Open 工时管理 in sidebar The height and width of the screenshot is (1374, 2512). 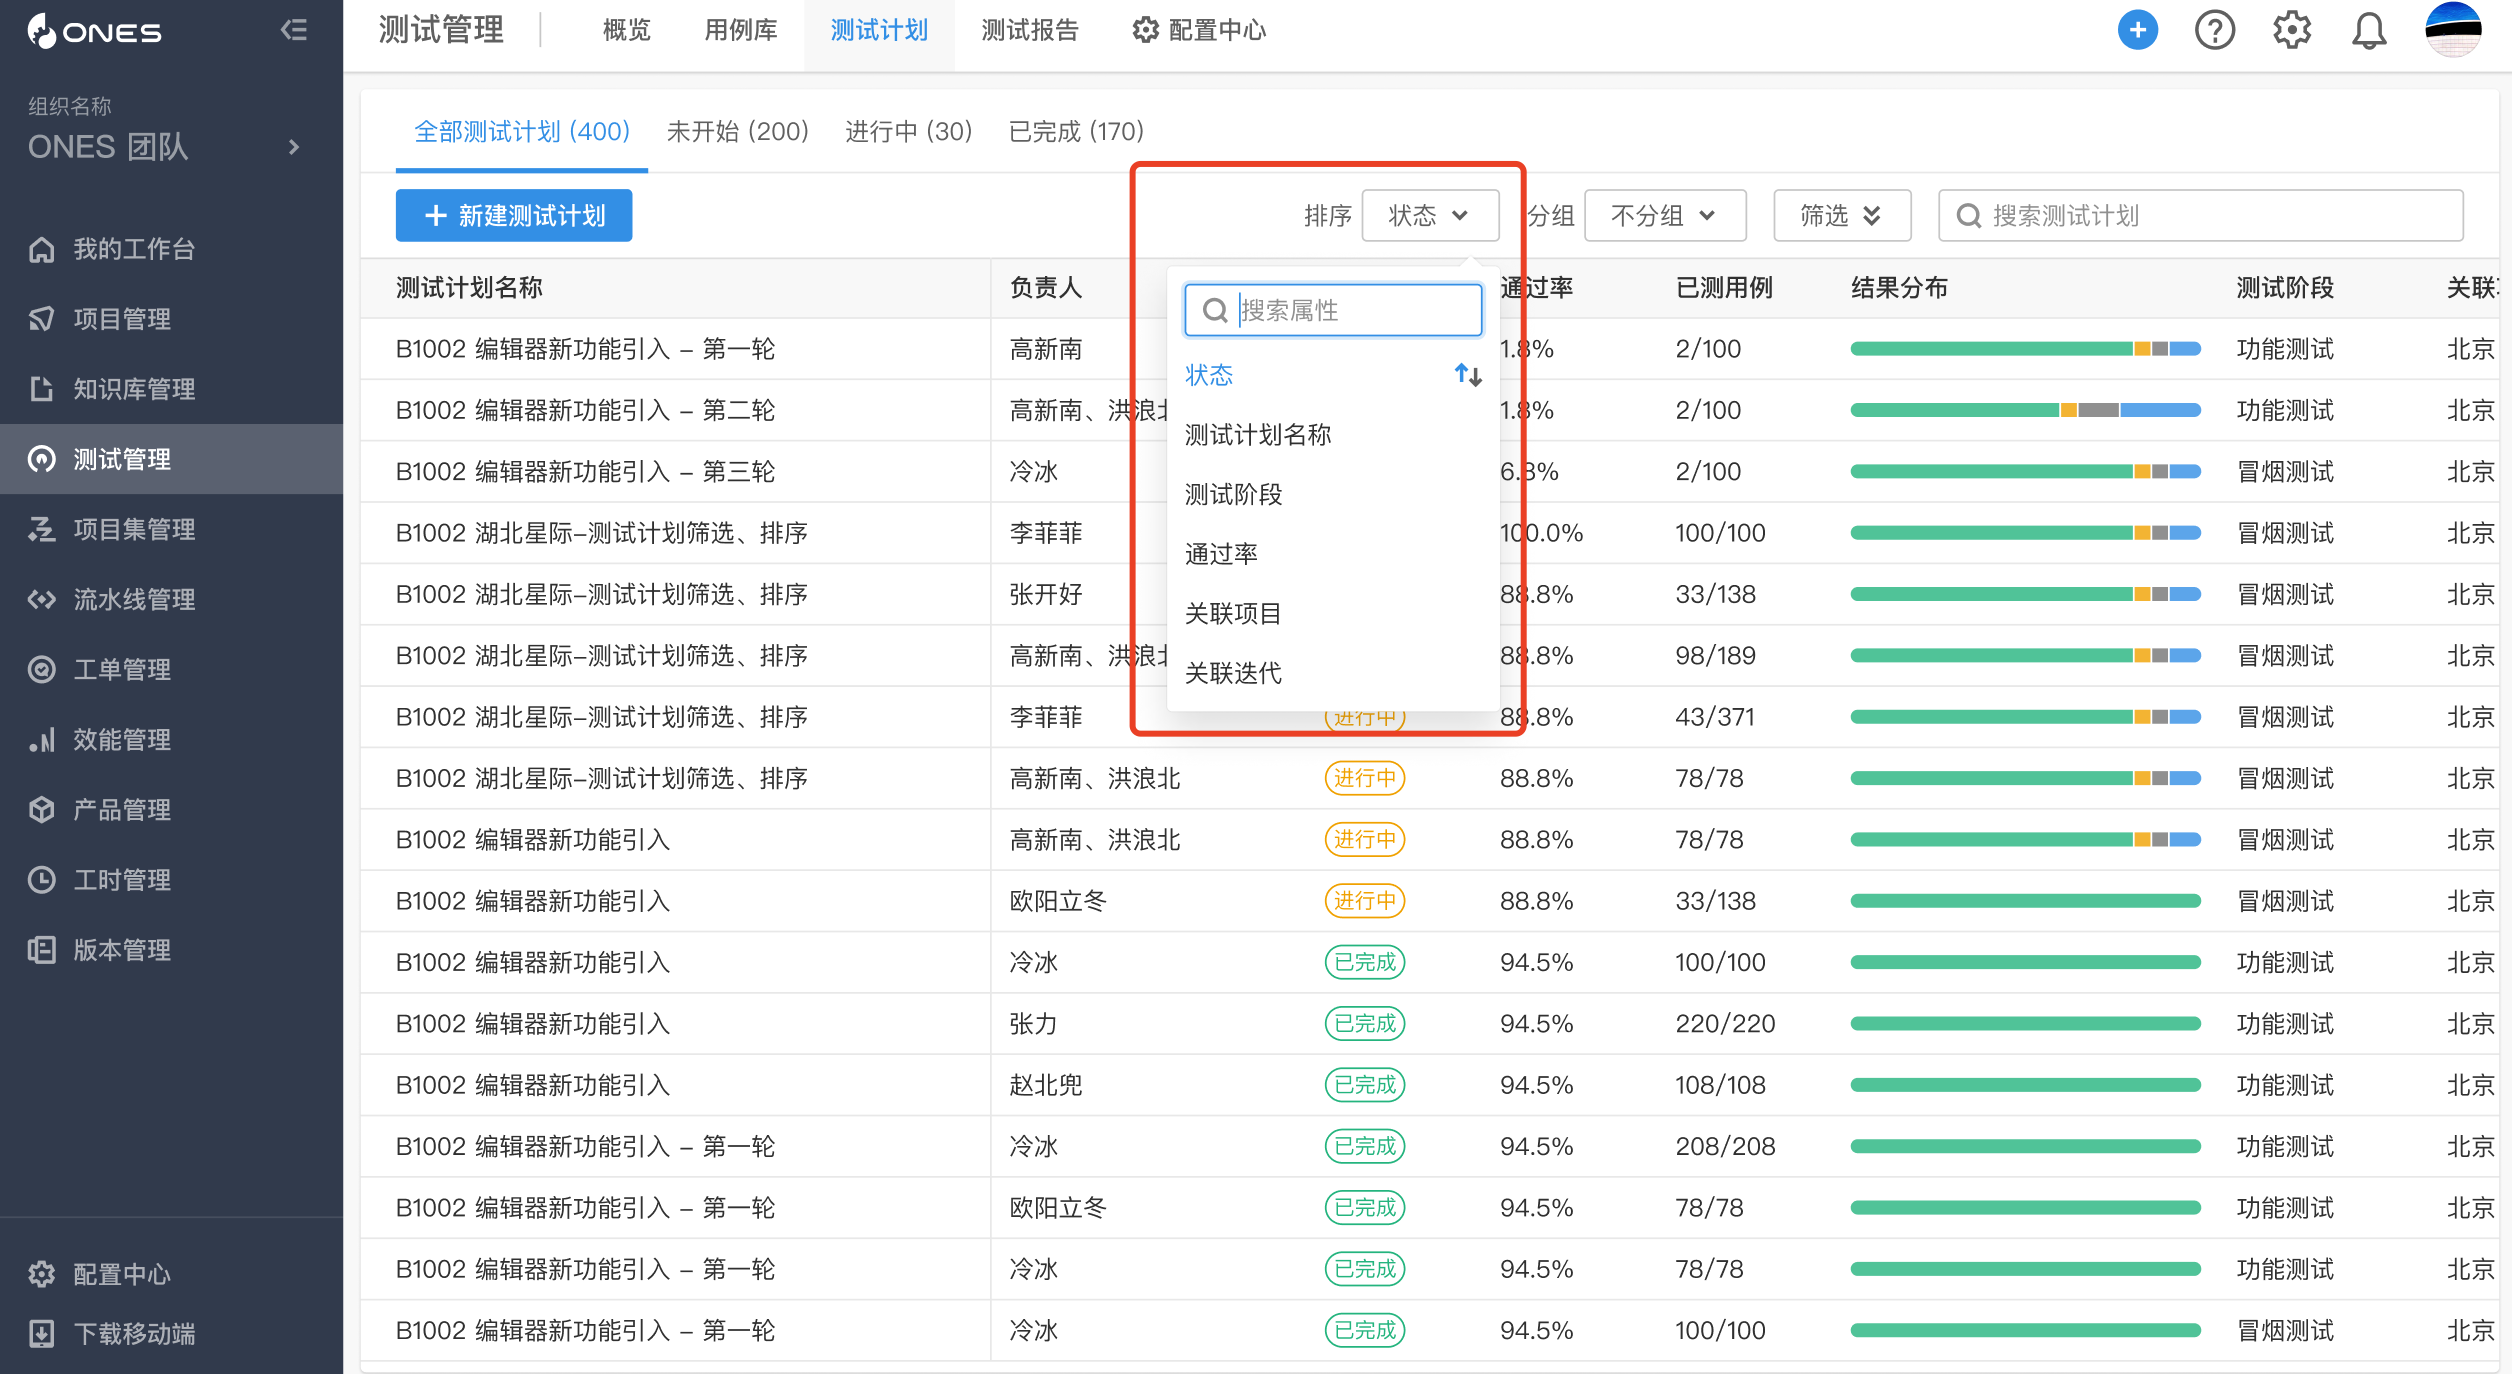click(x=171, y=880)
